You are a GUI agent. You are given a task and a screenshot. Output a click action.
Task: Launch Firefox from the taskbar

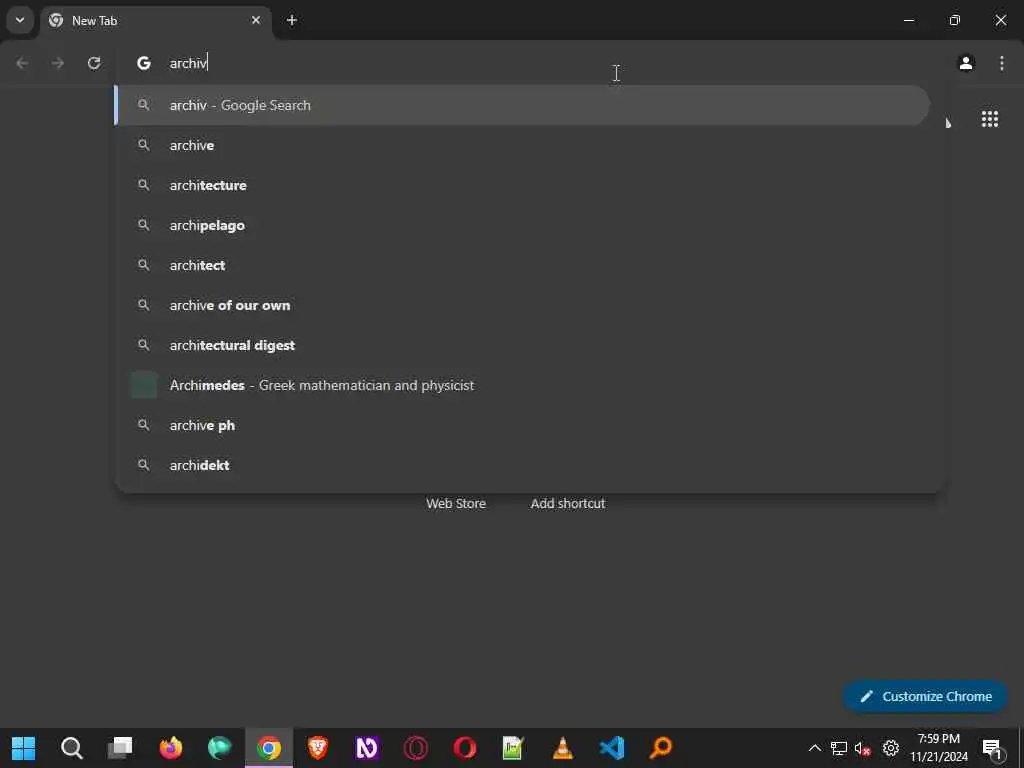pos(170,748)
